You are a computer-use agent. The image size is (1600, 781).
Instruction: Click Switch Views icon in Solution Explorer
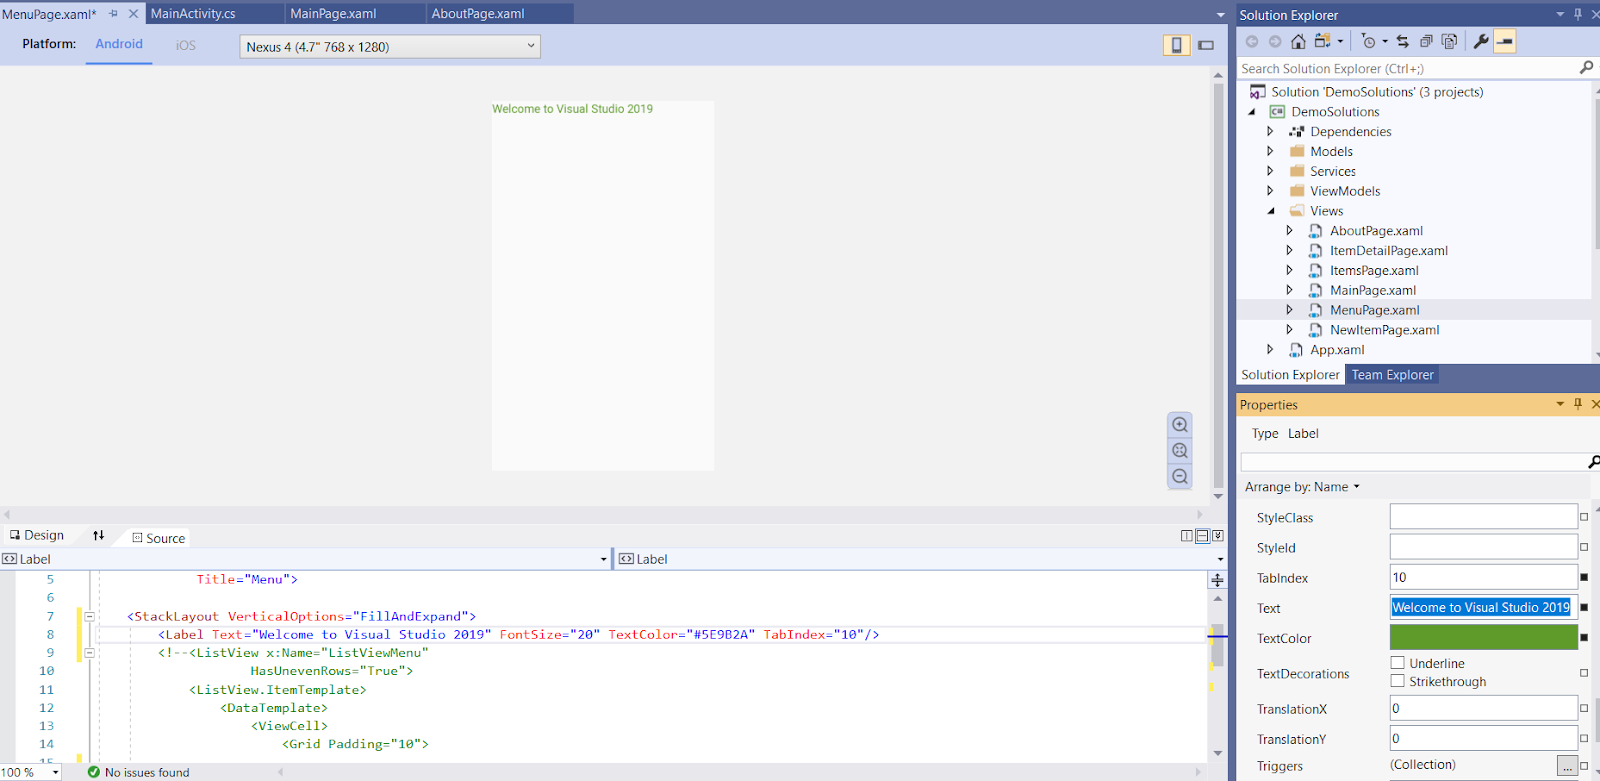[1323, 41]
